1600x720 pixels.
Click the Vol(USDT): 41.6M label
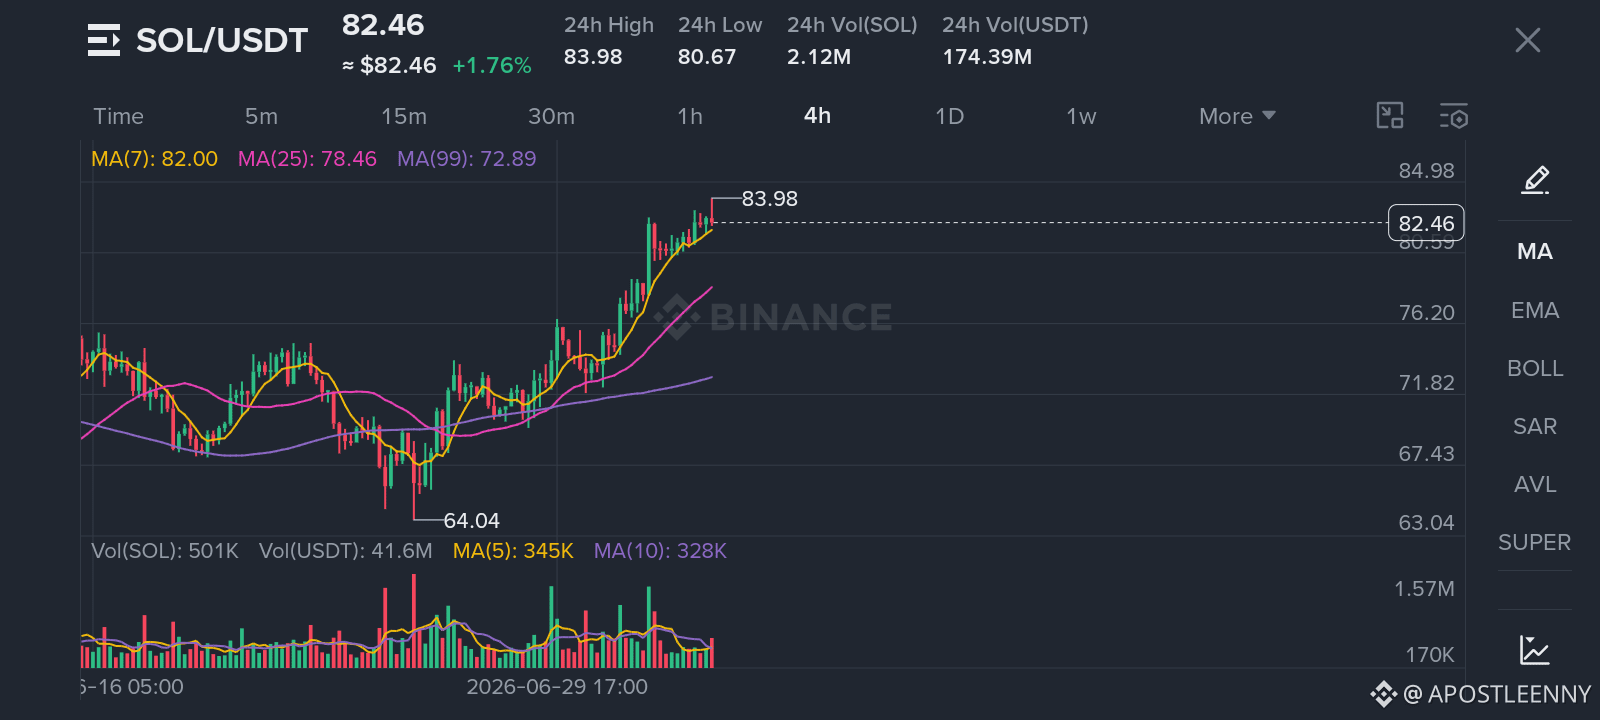pos(346,551)
